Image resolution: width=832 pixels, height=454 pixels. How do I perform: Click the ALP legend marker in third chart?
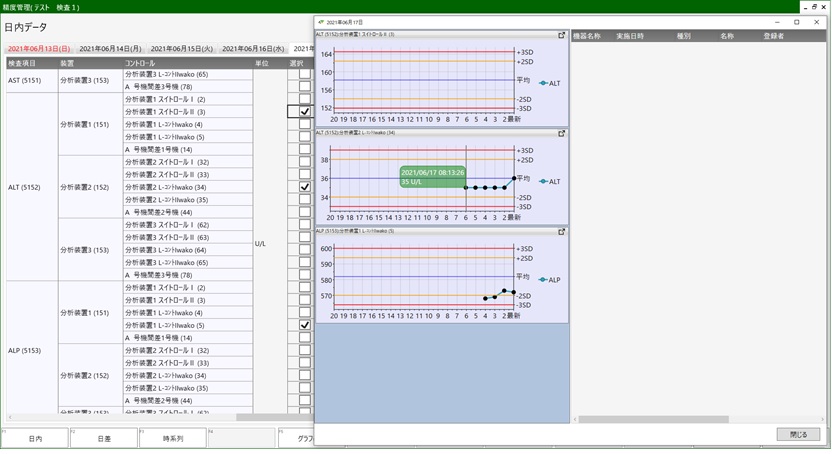pos(543,280)
